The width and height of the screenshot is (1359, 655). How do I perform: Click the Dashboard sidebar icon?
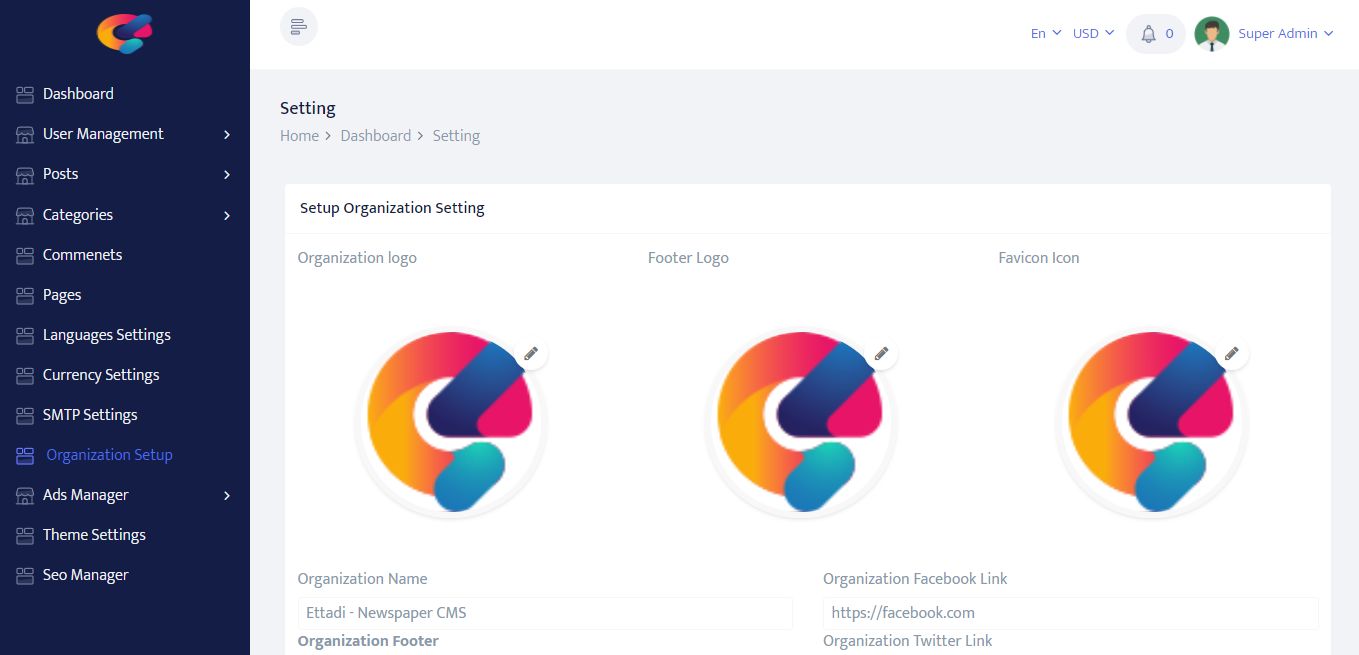pyautogui.click(x=25, y=94)
